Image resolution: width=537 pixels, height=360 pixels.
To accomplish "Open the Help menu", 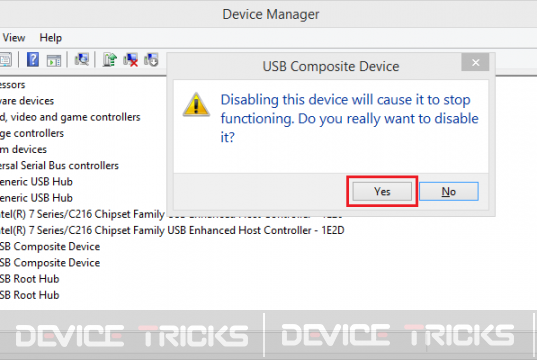I will (51, 38).
